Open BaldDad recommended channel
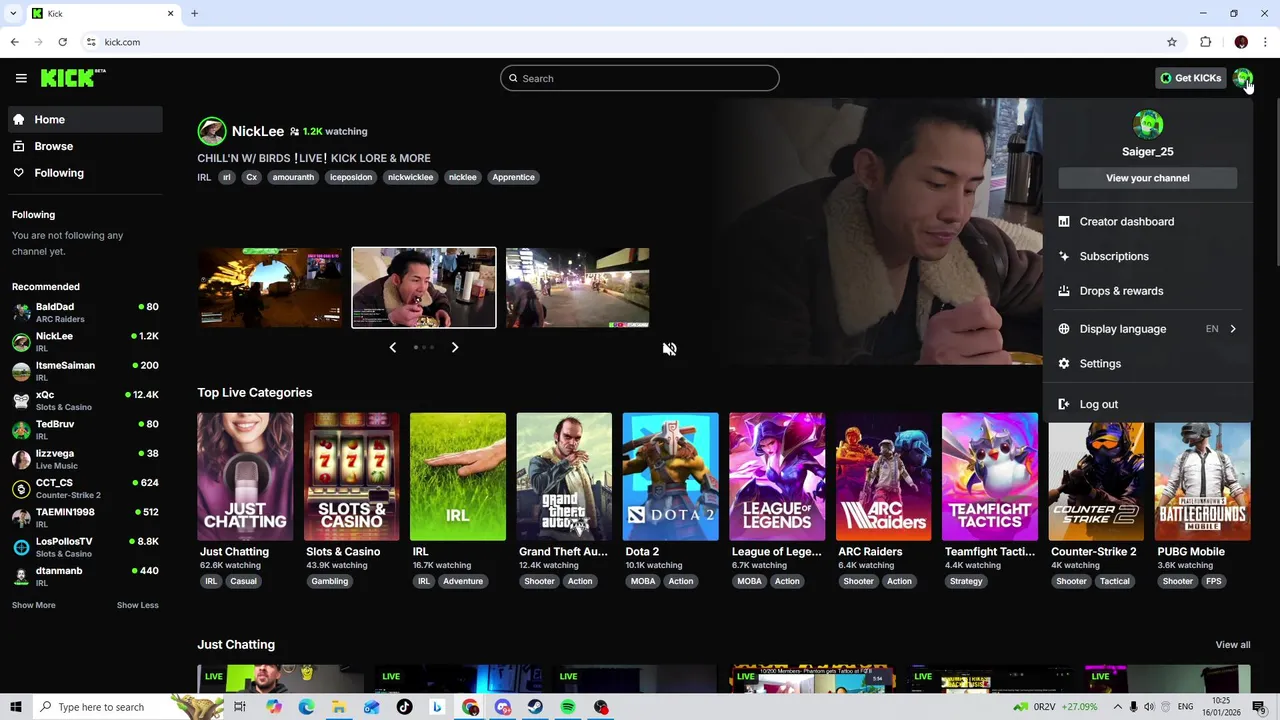1280x720 pixels. pos(85,312)
